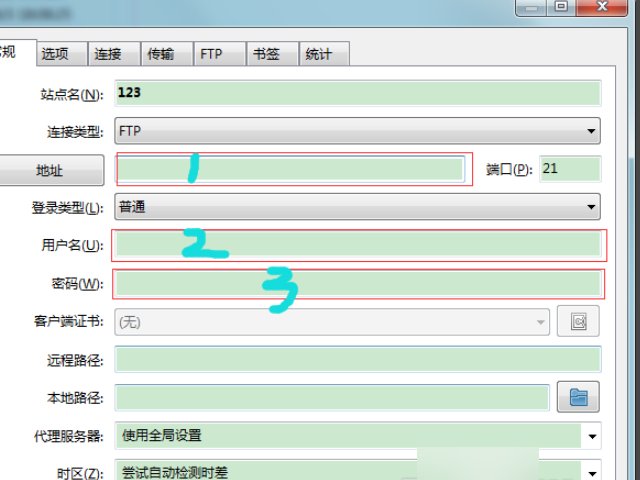Close the site properties window

(602, 6)
